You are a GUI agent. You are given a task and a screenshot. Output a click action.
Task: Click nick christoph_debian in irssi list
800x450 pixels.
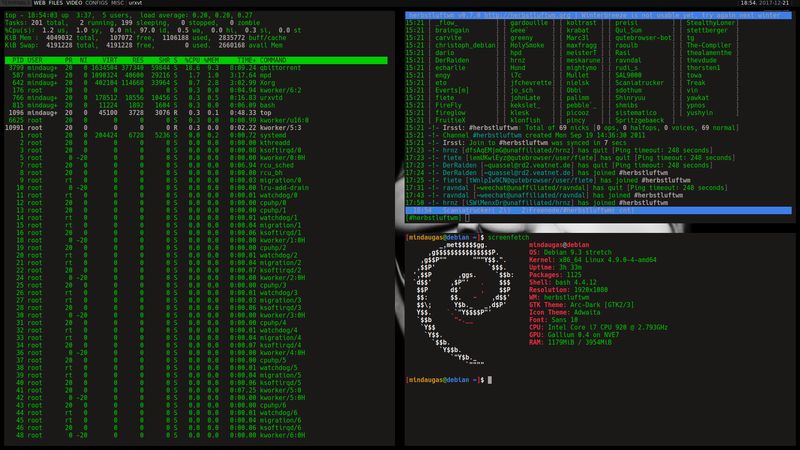point(465,45)
